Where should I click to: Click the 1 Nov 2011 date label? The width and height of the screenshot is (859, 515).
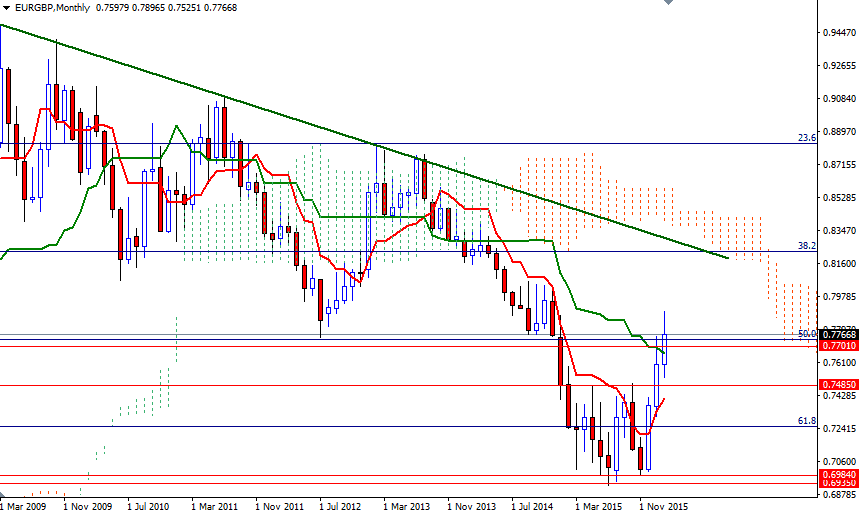coord(279,506)
